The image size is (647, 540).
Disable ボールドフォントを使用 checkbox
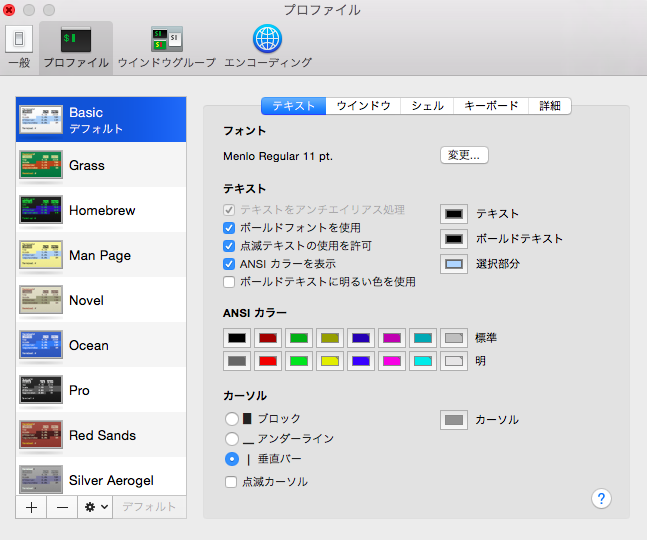229,228
